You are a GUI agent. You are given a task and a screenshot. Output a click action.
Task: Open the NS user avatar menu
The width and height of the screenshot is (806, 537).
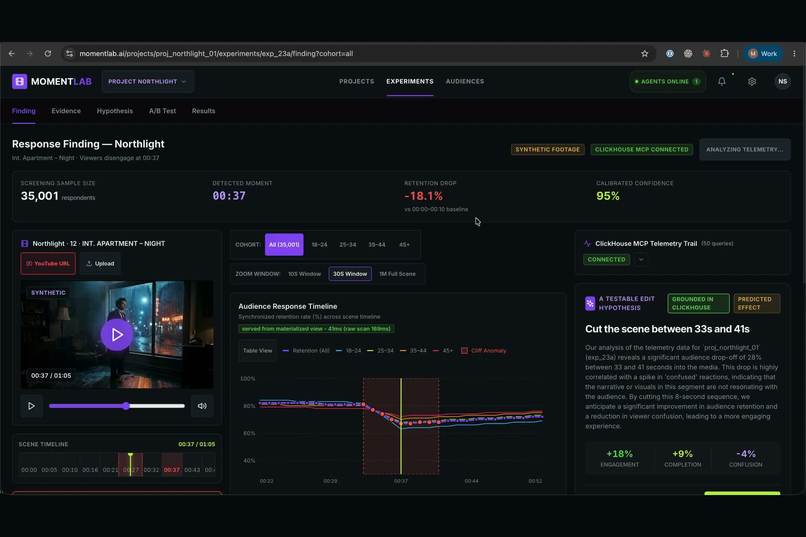782,81
